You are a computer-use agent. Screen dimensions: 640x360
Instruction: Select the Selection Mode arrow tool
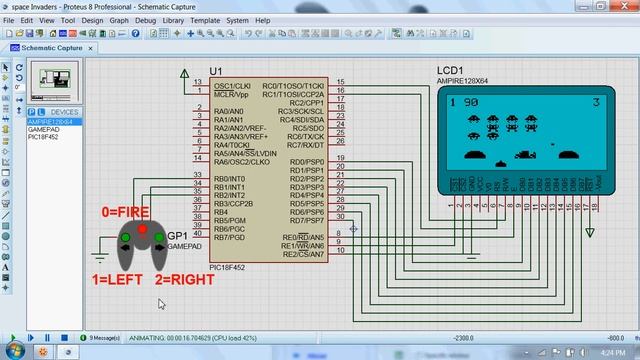[6, 67]
